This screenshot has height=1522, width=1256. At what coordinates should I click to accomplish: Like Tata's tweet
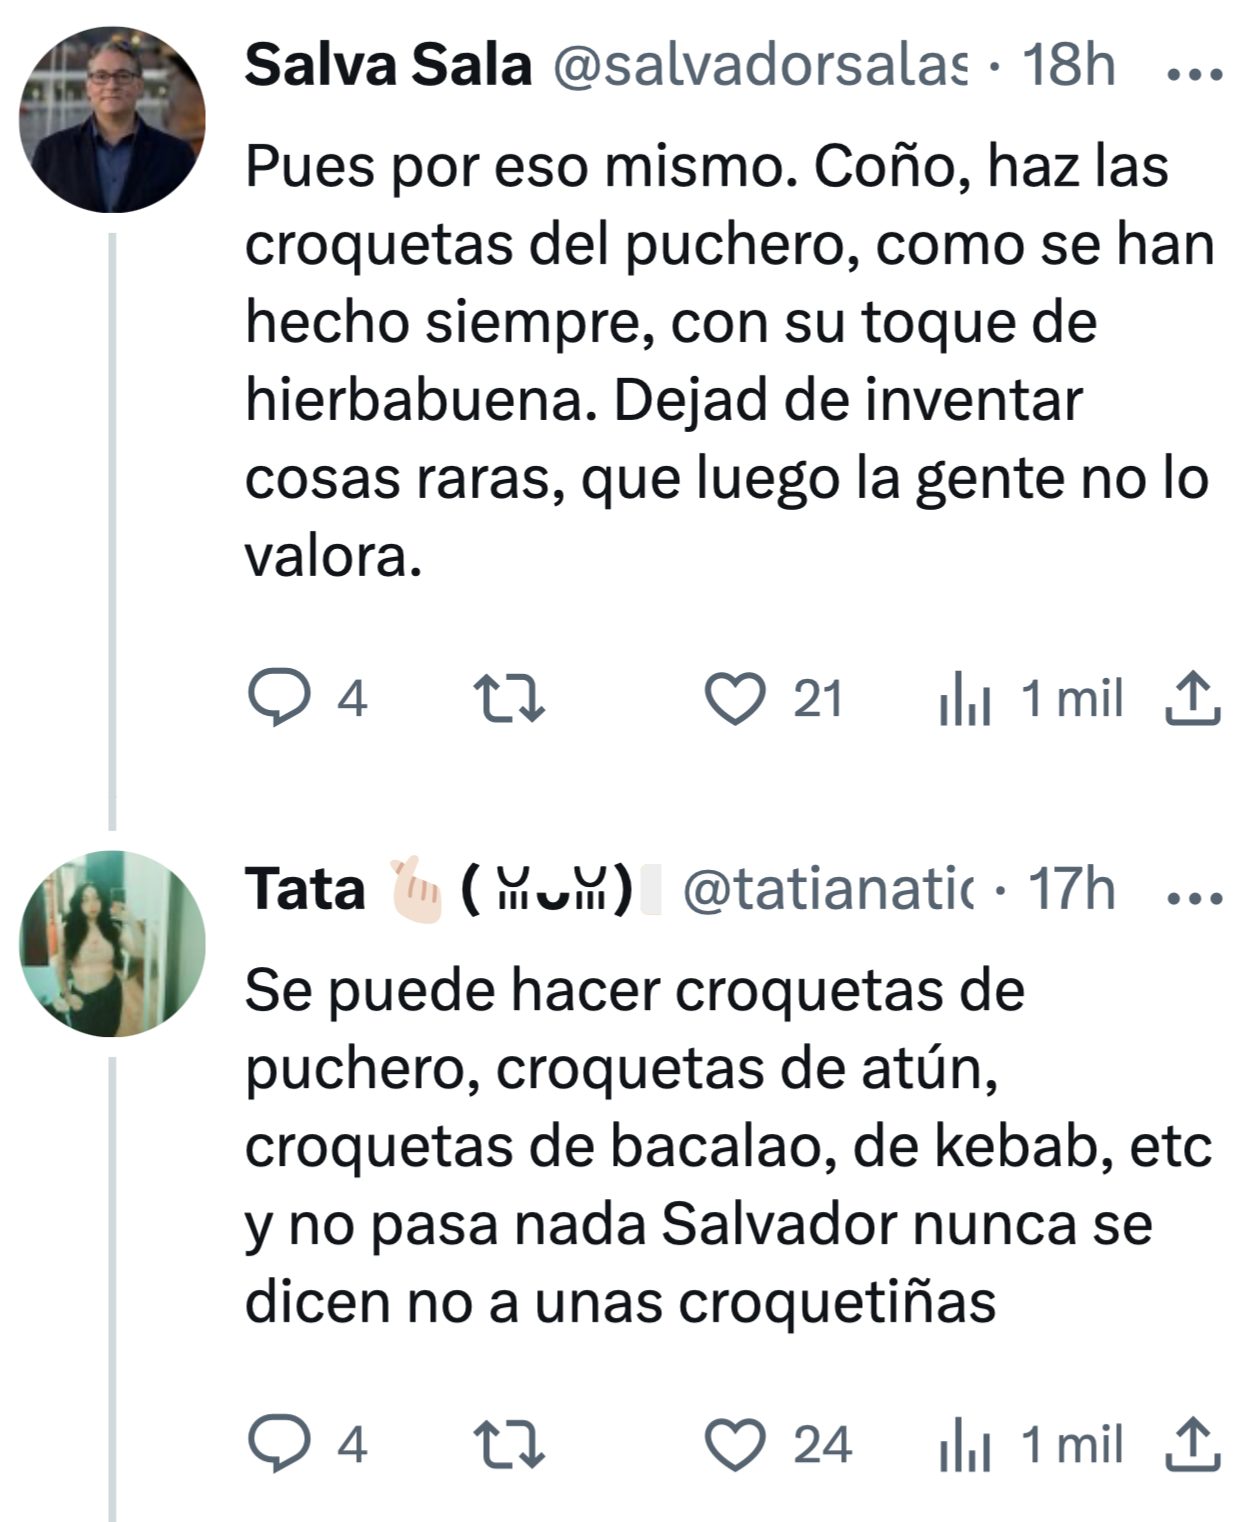coord(735,1445)
